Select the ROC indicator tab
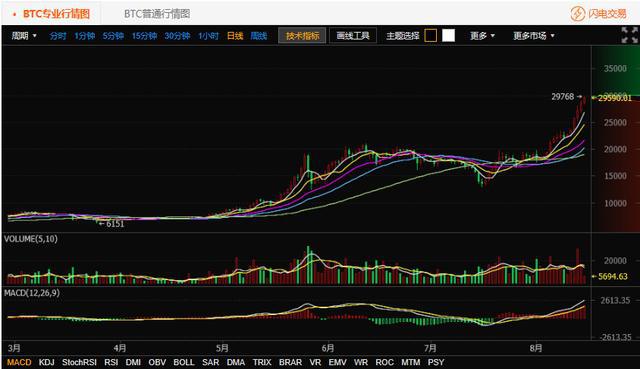Image resolution: width=640 pixels, height=369 pixels. point(384,362)
